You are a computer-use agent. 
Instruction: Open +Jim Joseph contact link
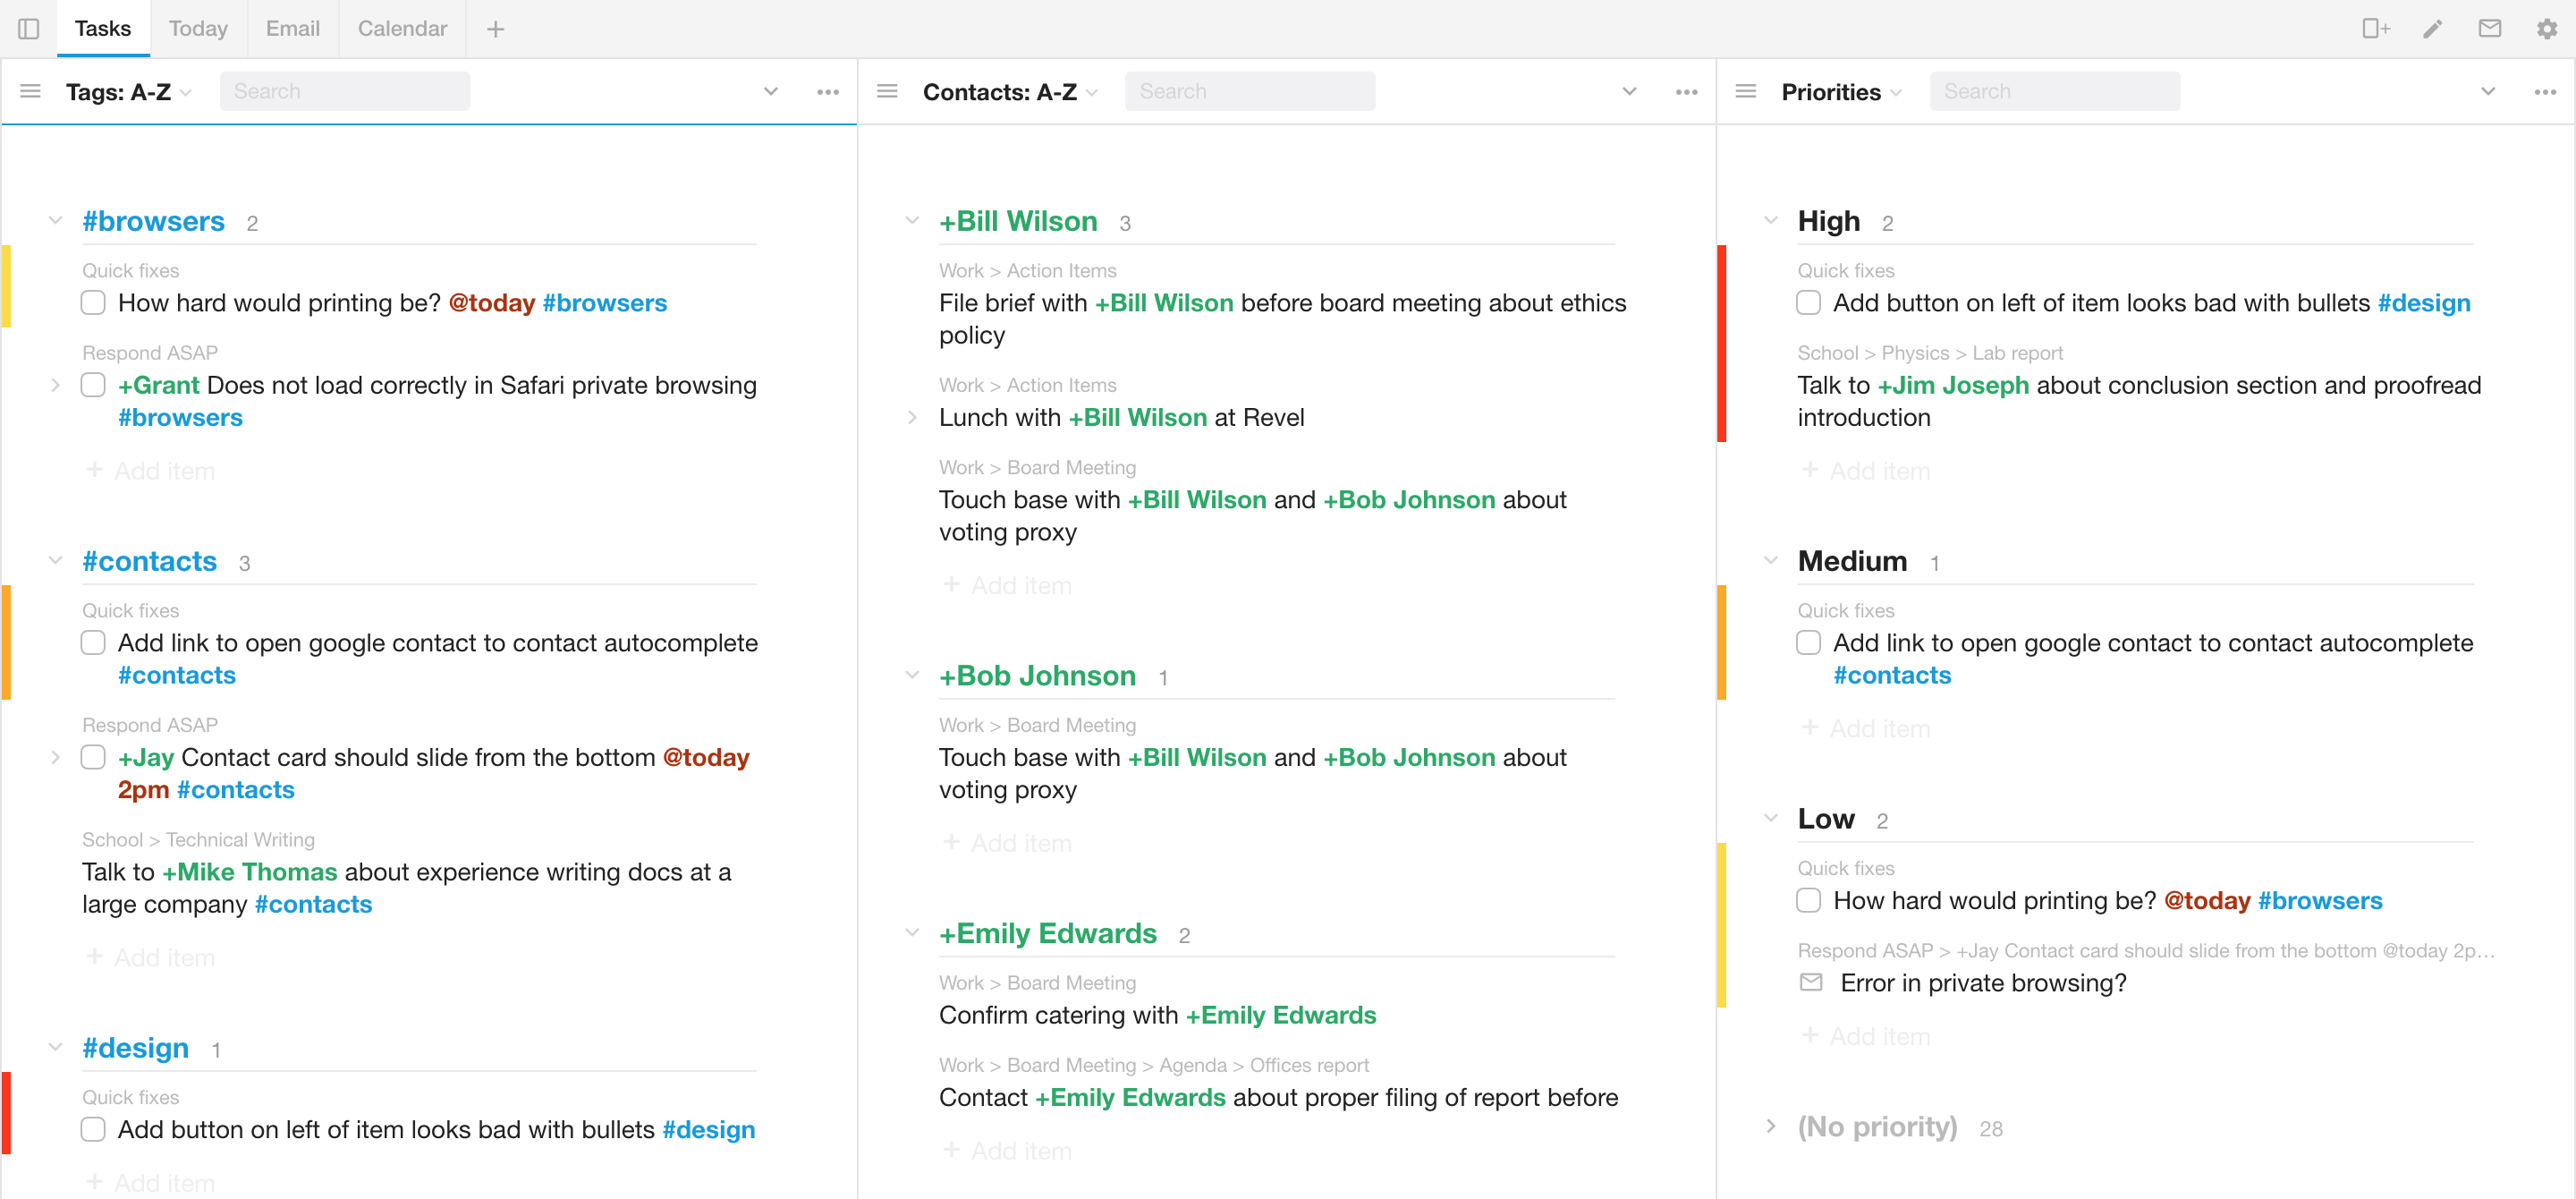1953,385
